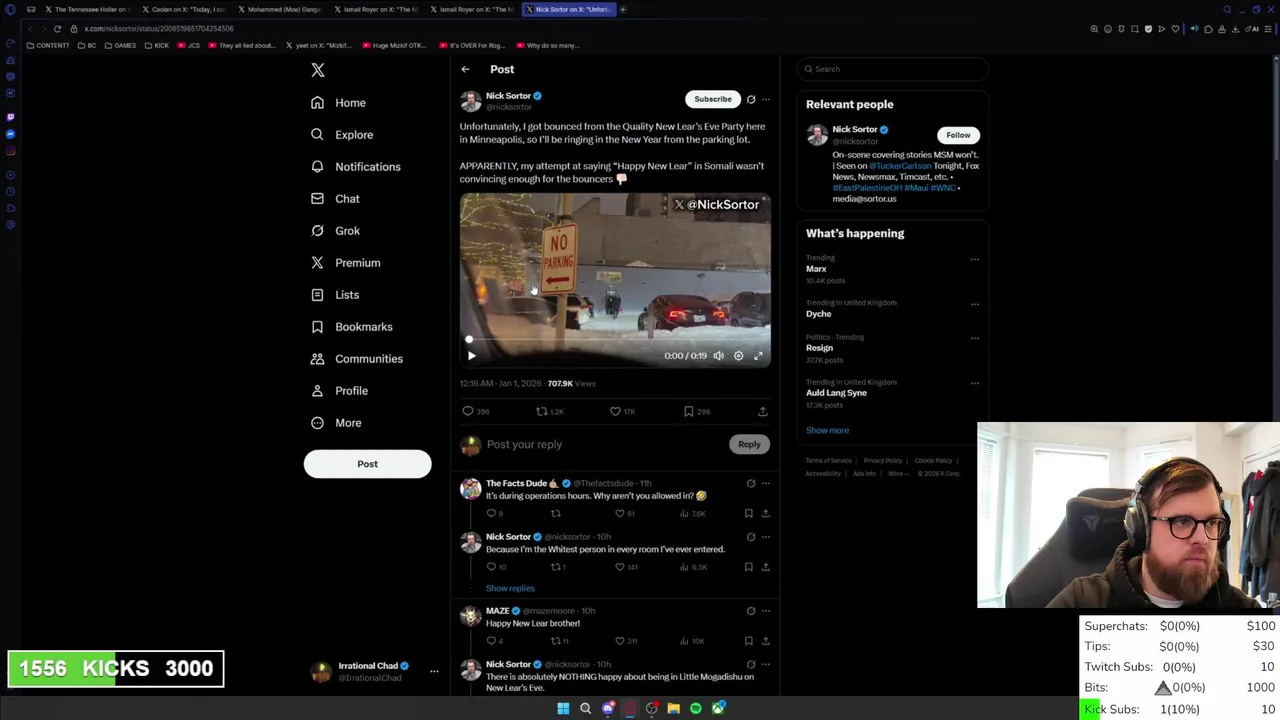Open Chat from the sidebar

click(335, 199)
